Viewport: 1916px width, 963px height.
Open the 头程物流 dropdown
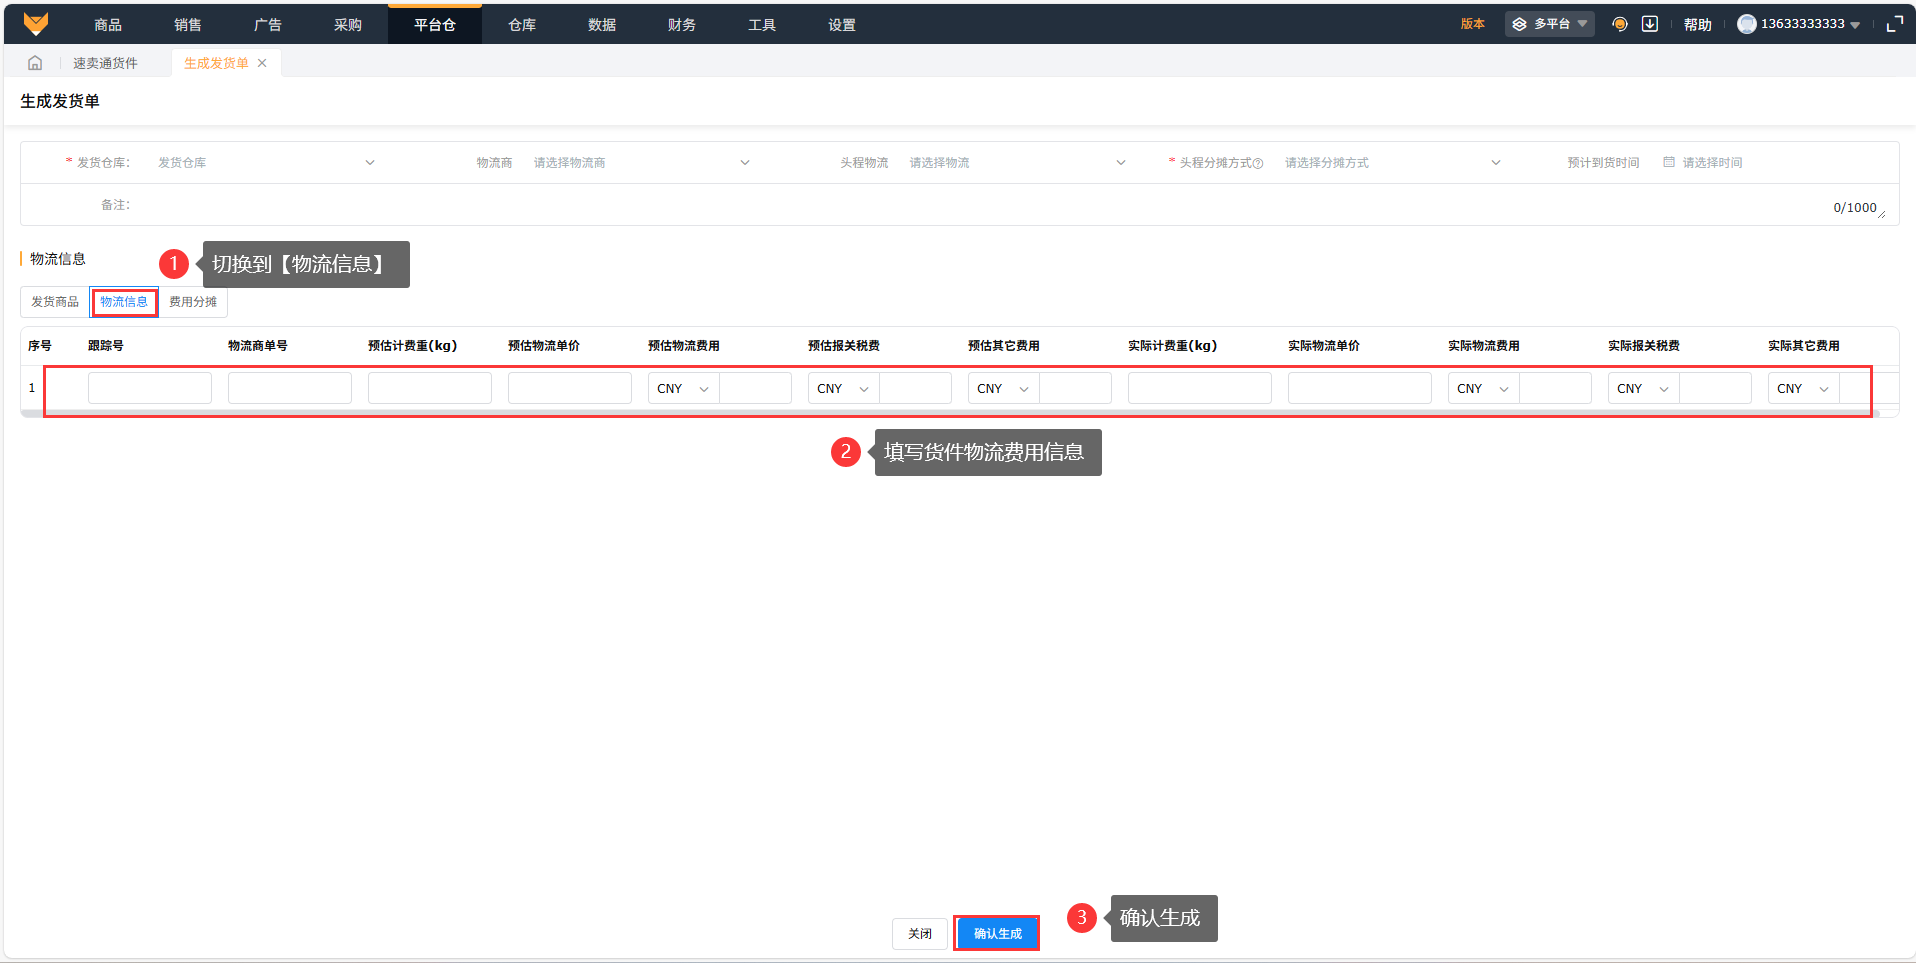click(x=1017, y=163)
